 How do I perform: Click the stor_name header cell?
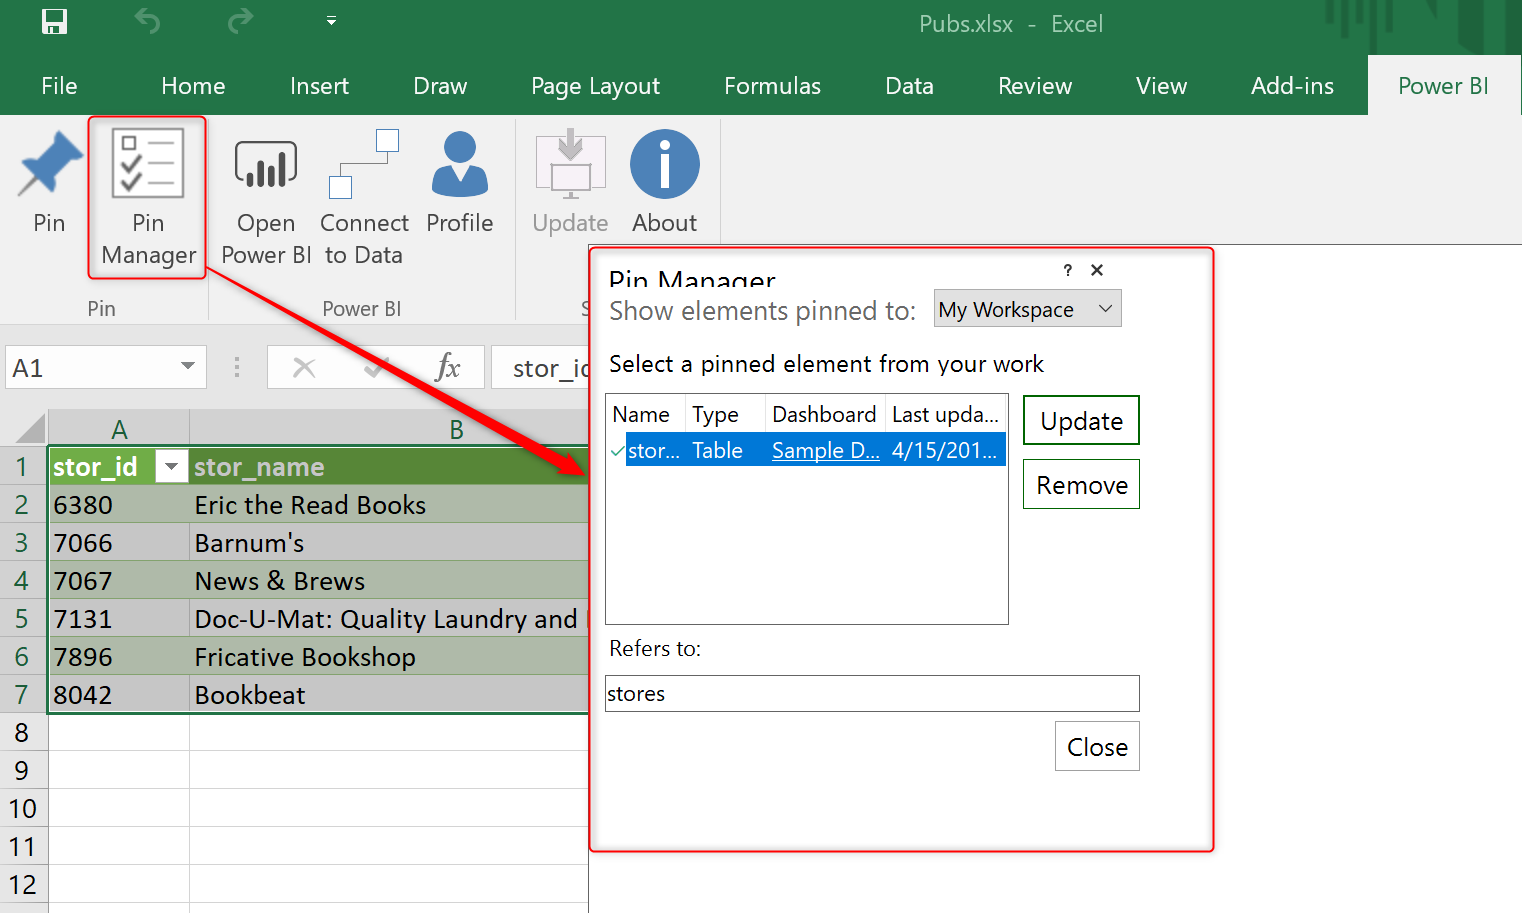pos(389,467)
